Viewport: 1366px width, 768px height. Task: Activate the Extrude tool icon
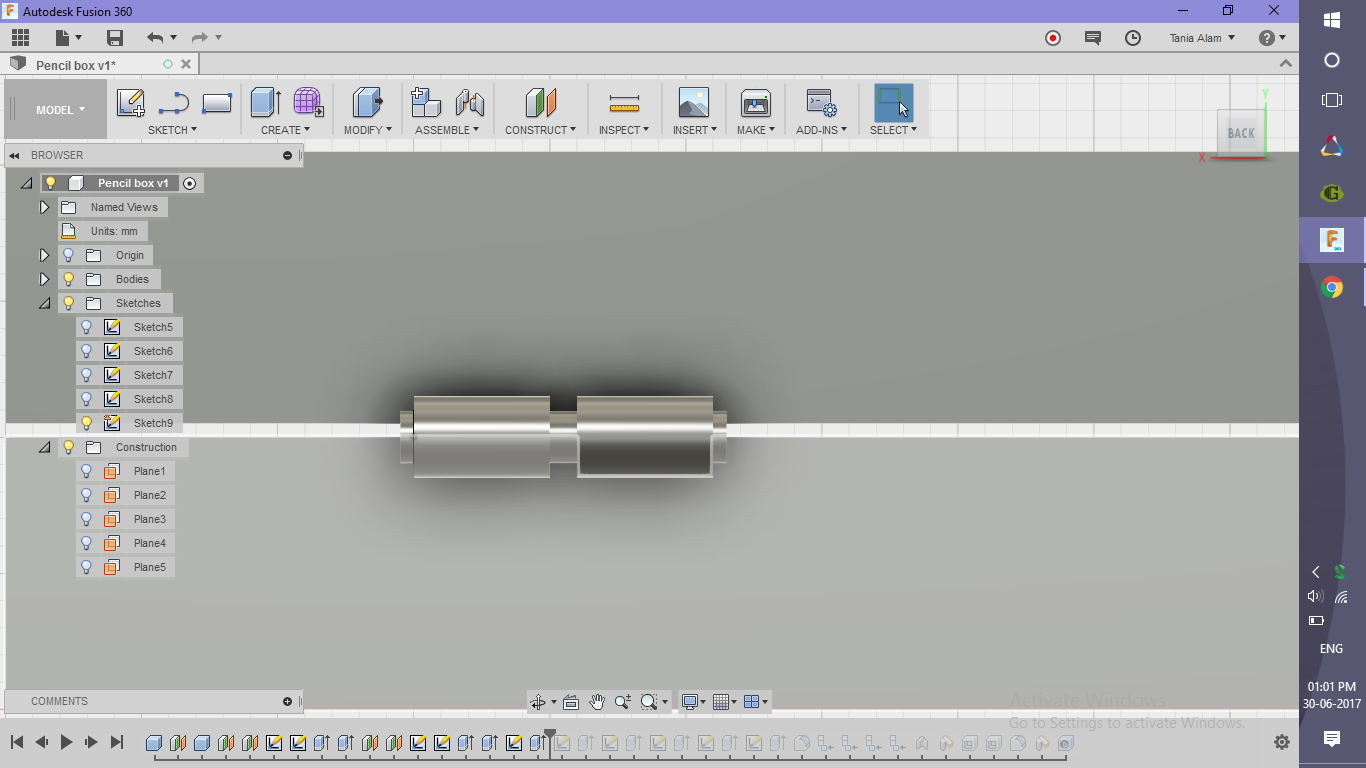point(265,103)
